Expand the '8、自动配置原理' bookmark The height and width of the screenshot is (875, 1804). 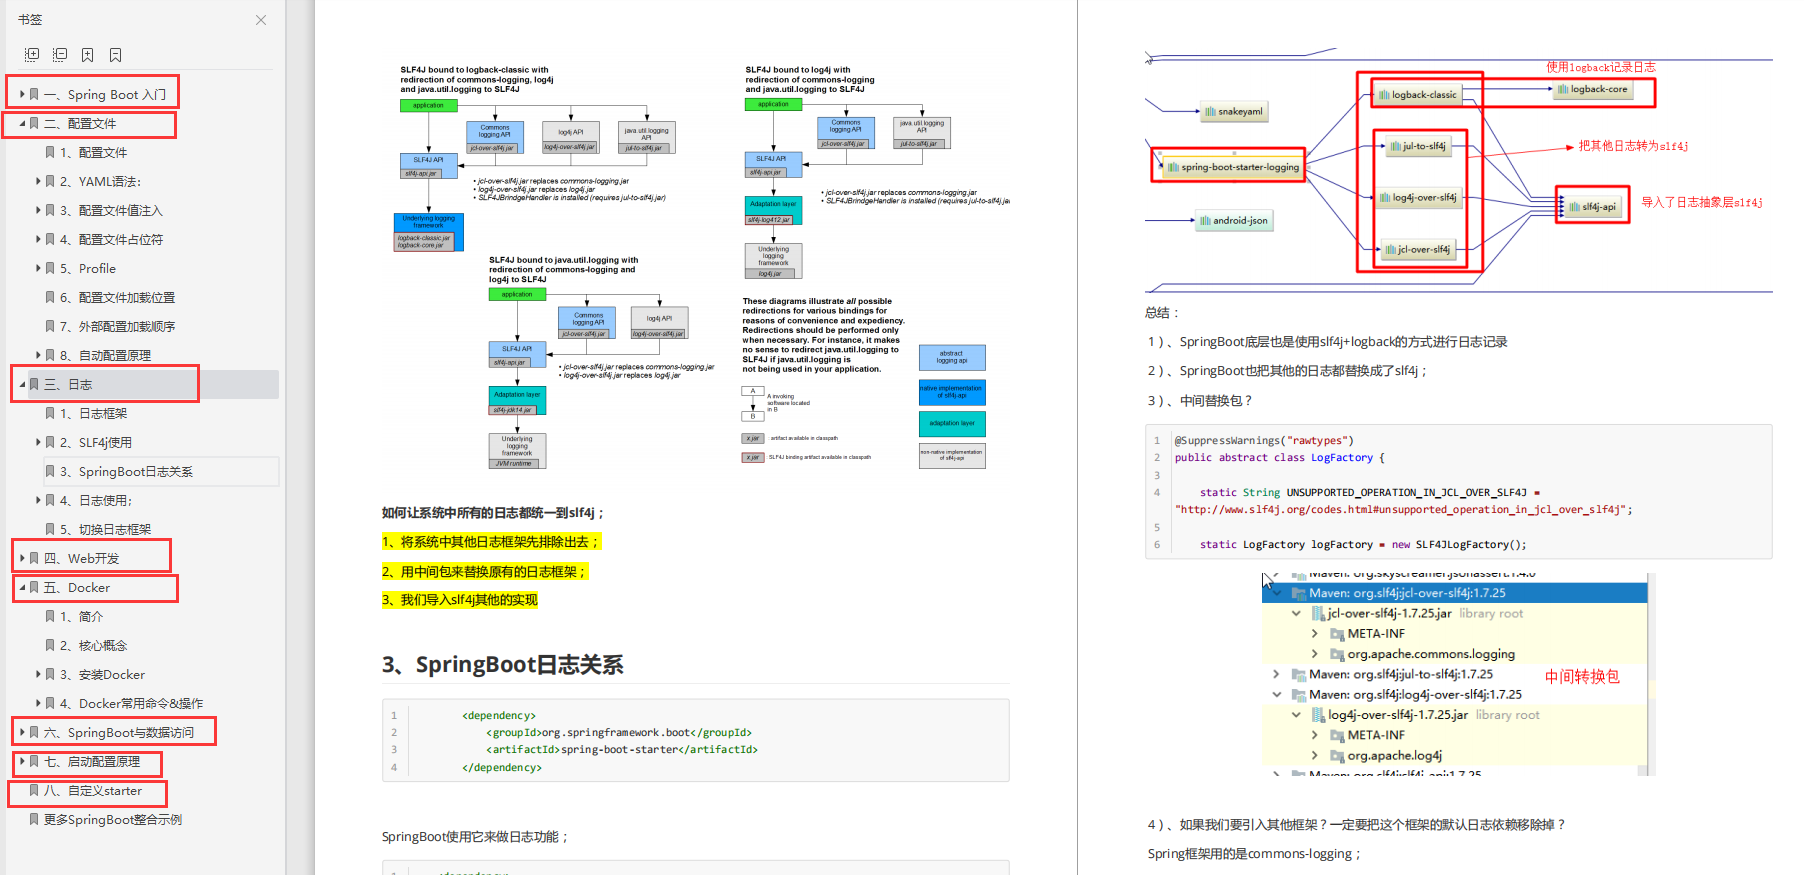click(38, 356)
